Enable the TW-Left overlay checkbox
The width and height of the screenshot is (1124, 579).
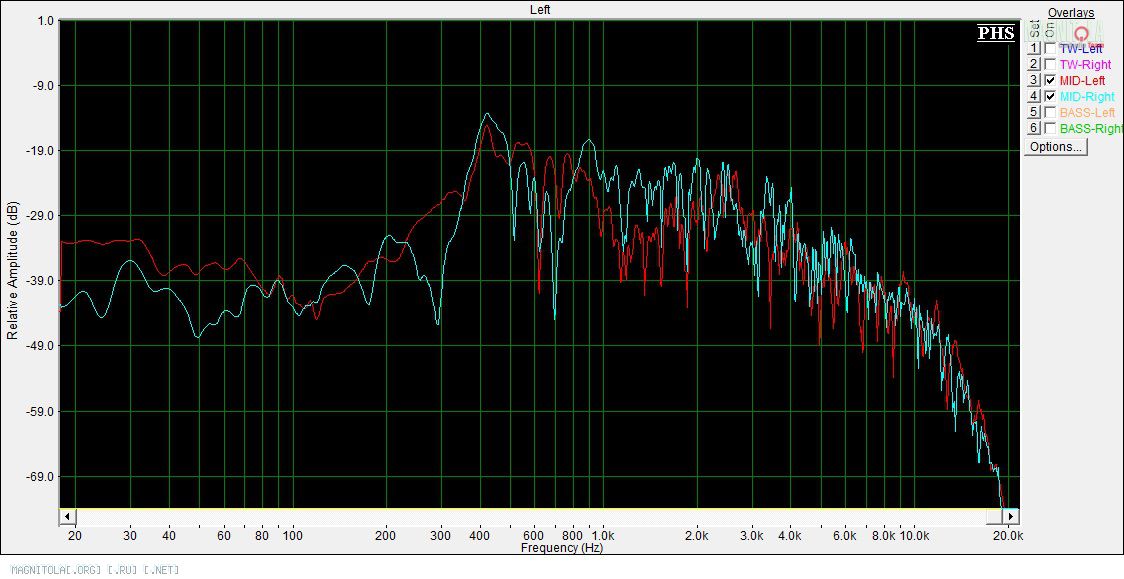pyautogui.click(x=1050, y=48)
